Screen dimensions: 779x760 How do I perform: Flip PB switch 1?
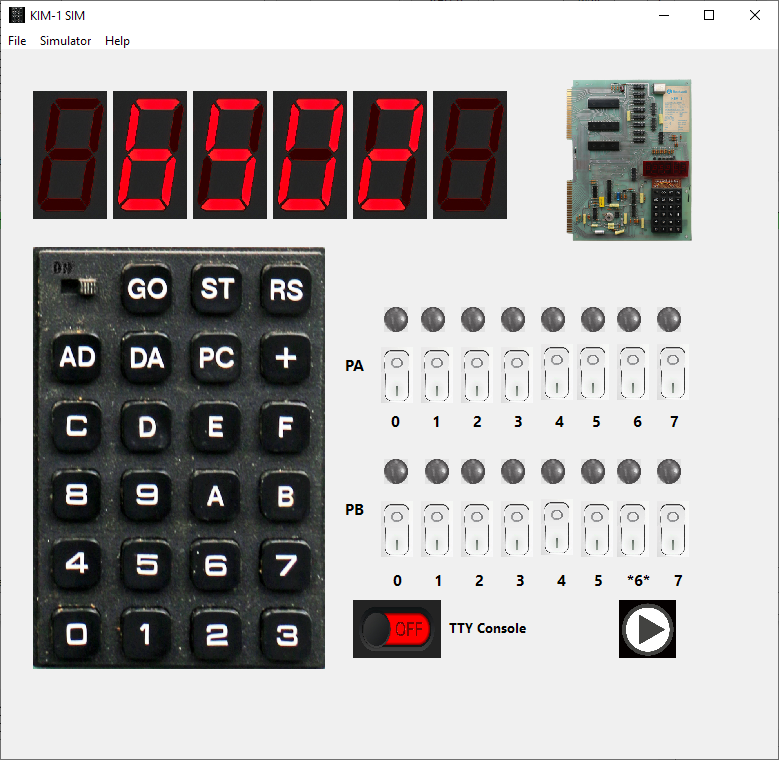click(x=437, y=529)
